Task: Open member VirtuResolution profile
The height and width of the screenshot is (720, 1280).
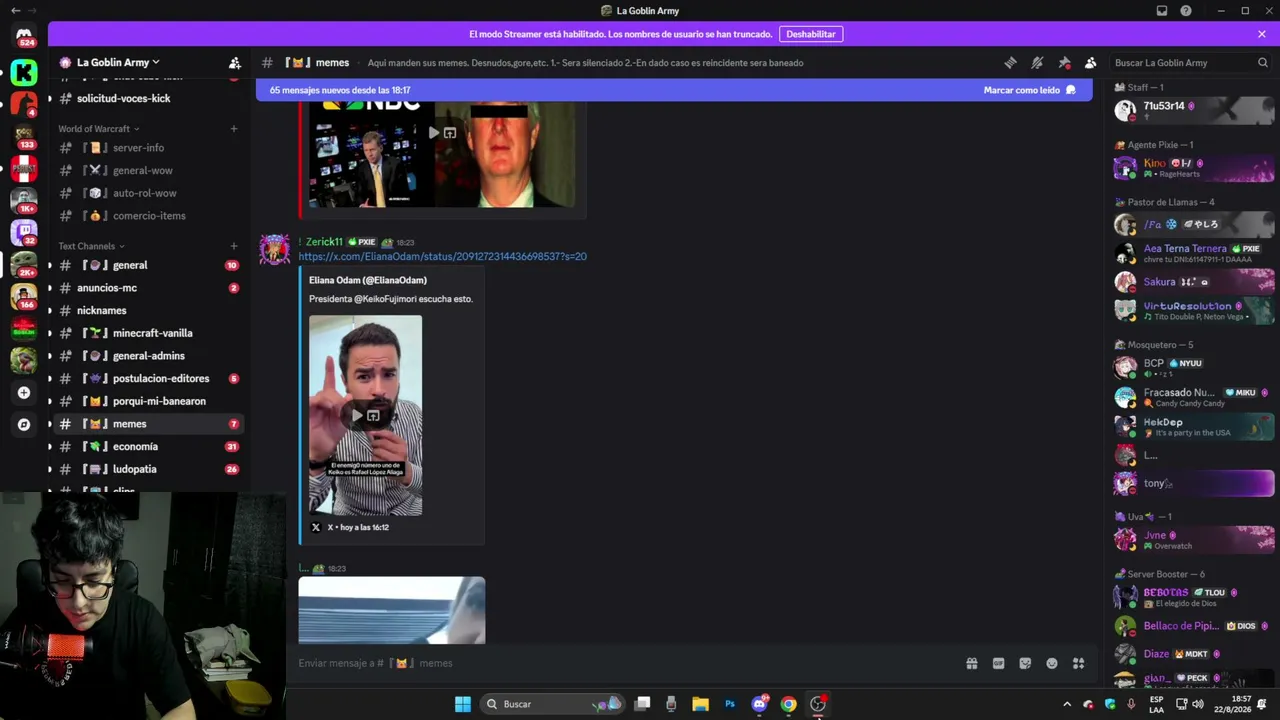Action: point(1194,310)
